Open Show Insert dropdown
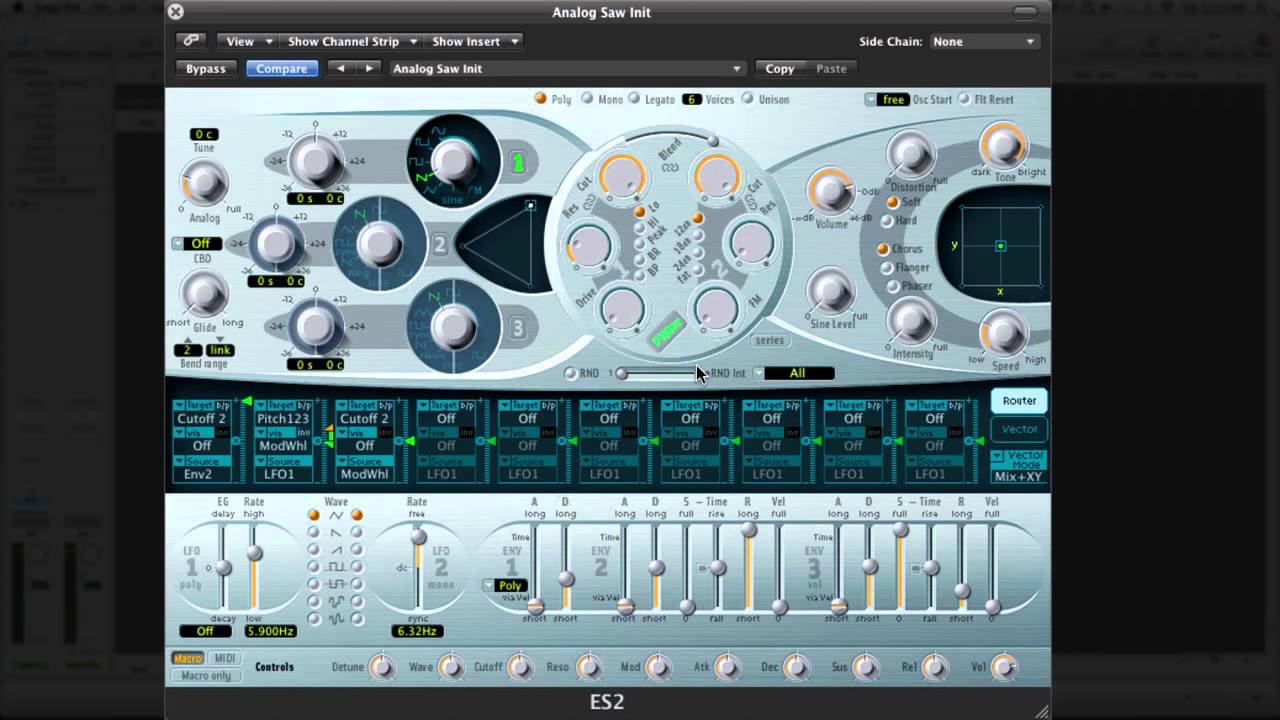The height and width of the screenshot is (720, 1280). pyautogui.click(x=474, y=41)
